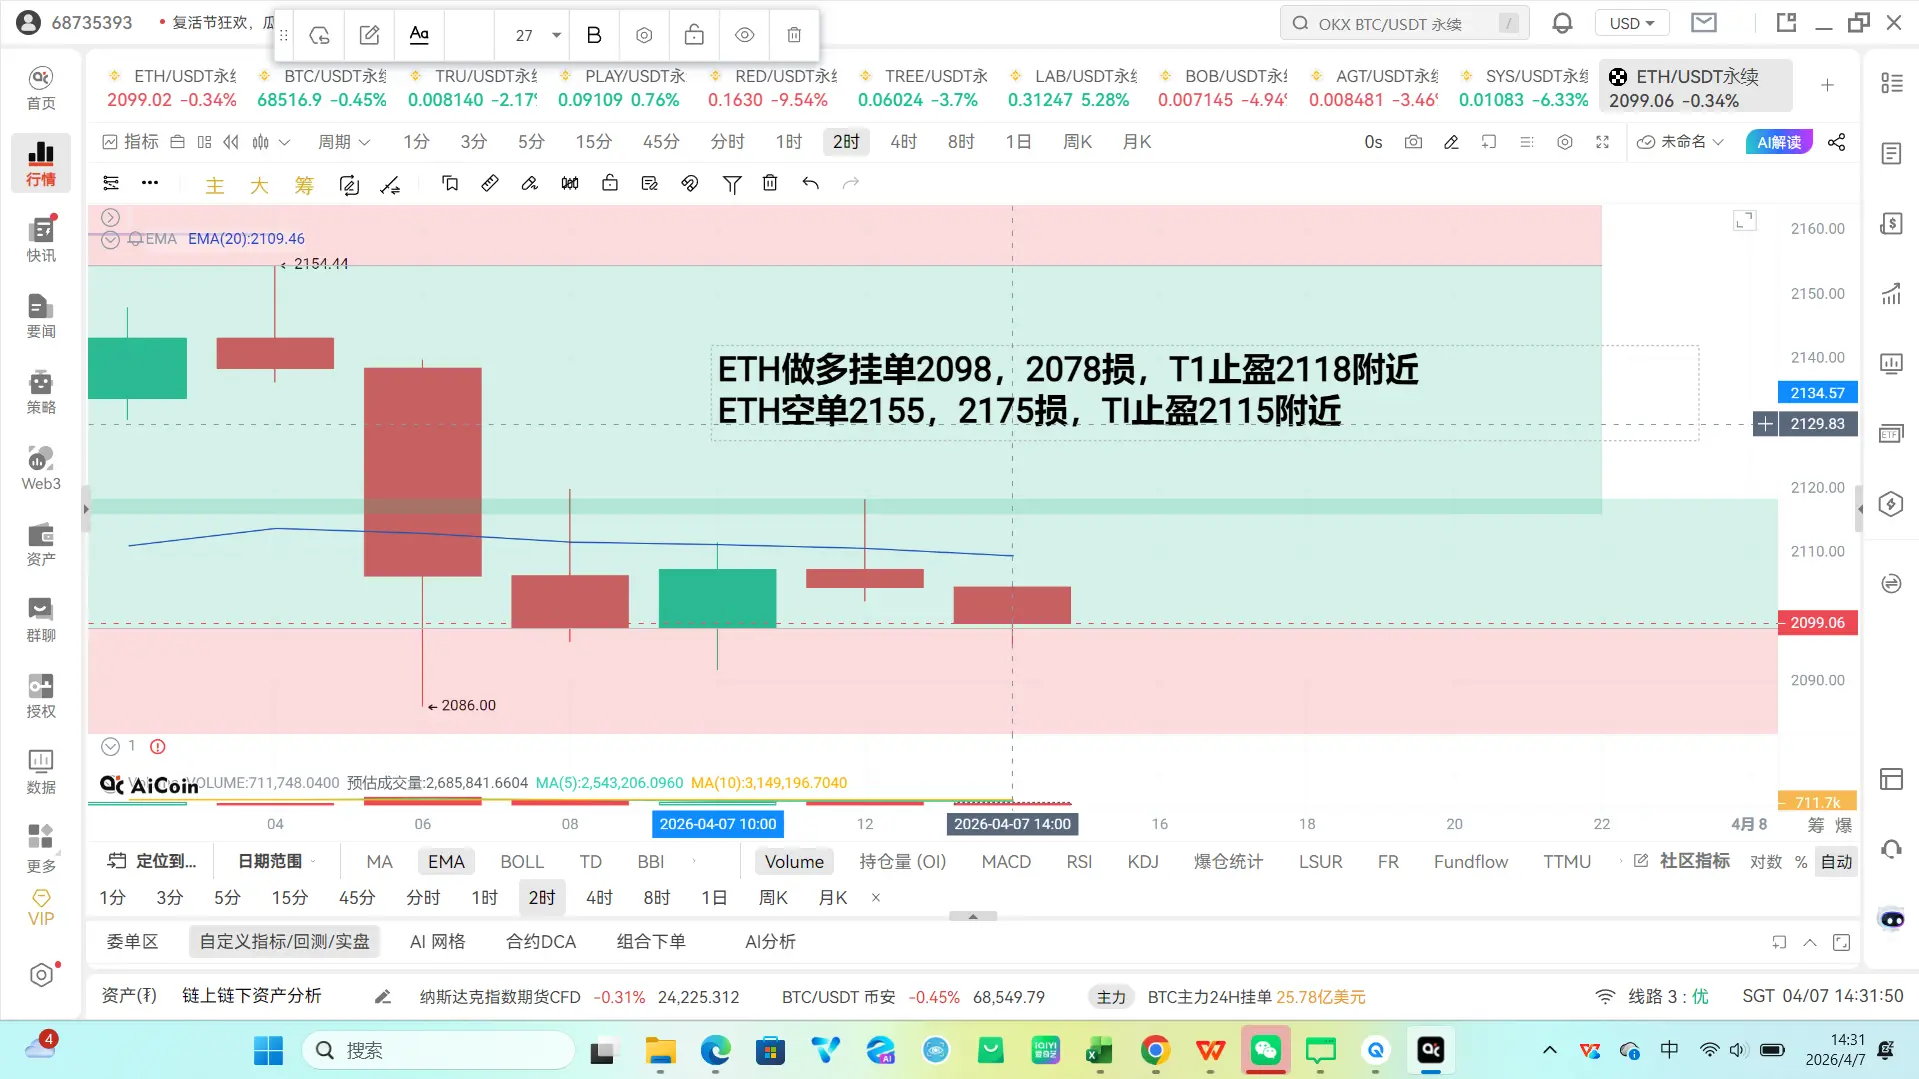
Task: Open 资产 wallet in sidebar
Action: pos(41,544)
